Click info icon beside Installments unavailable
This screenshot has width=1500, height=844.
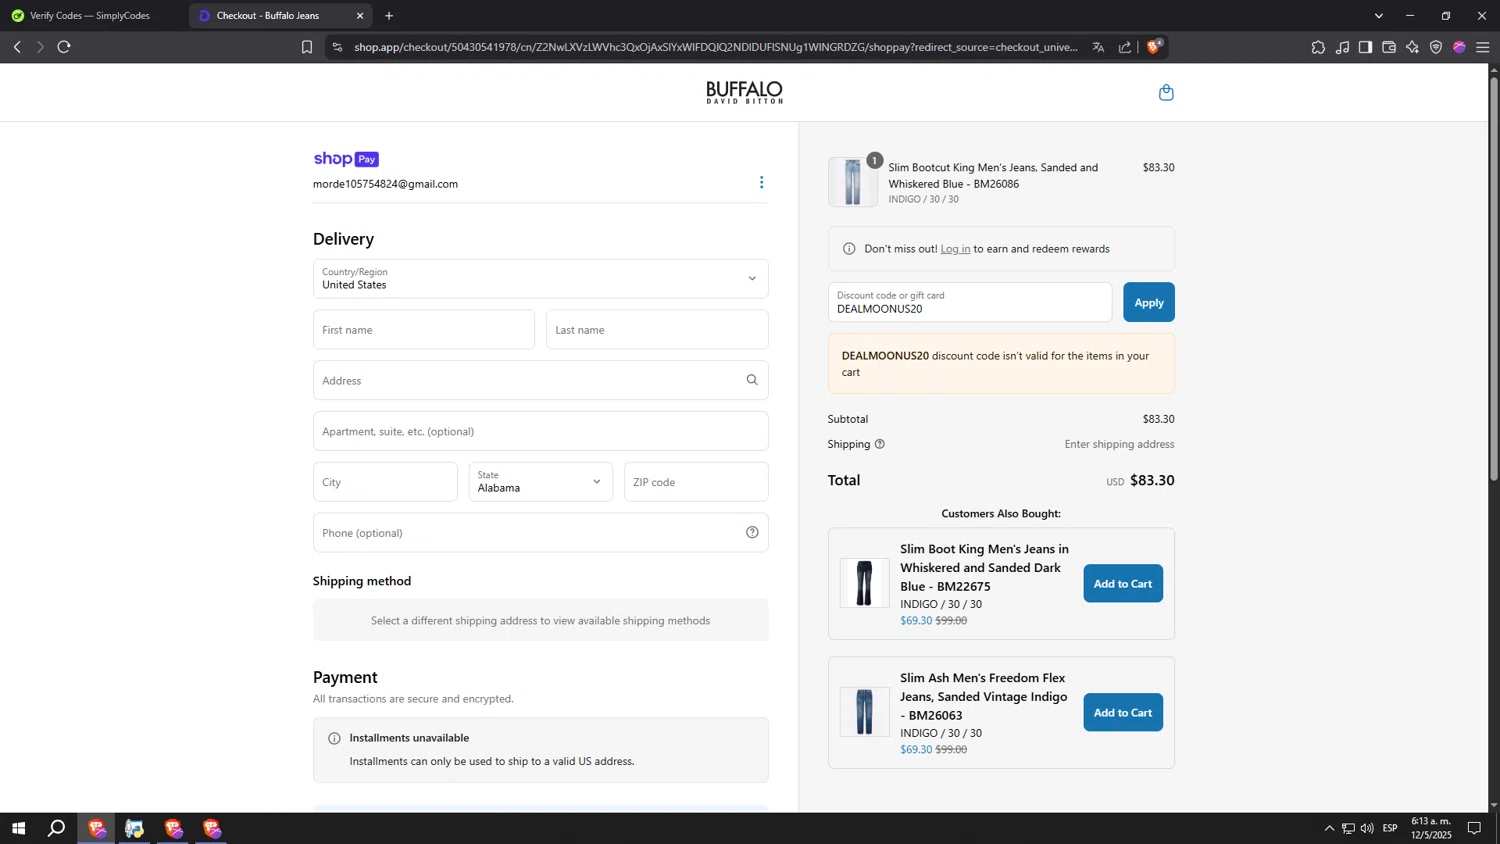(x=334, y=738)
